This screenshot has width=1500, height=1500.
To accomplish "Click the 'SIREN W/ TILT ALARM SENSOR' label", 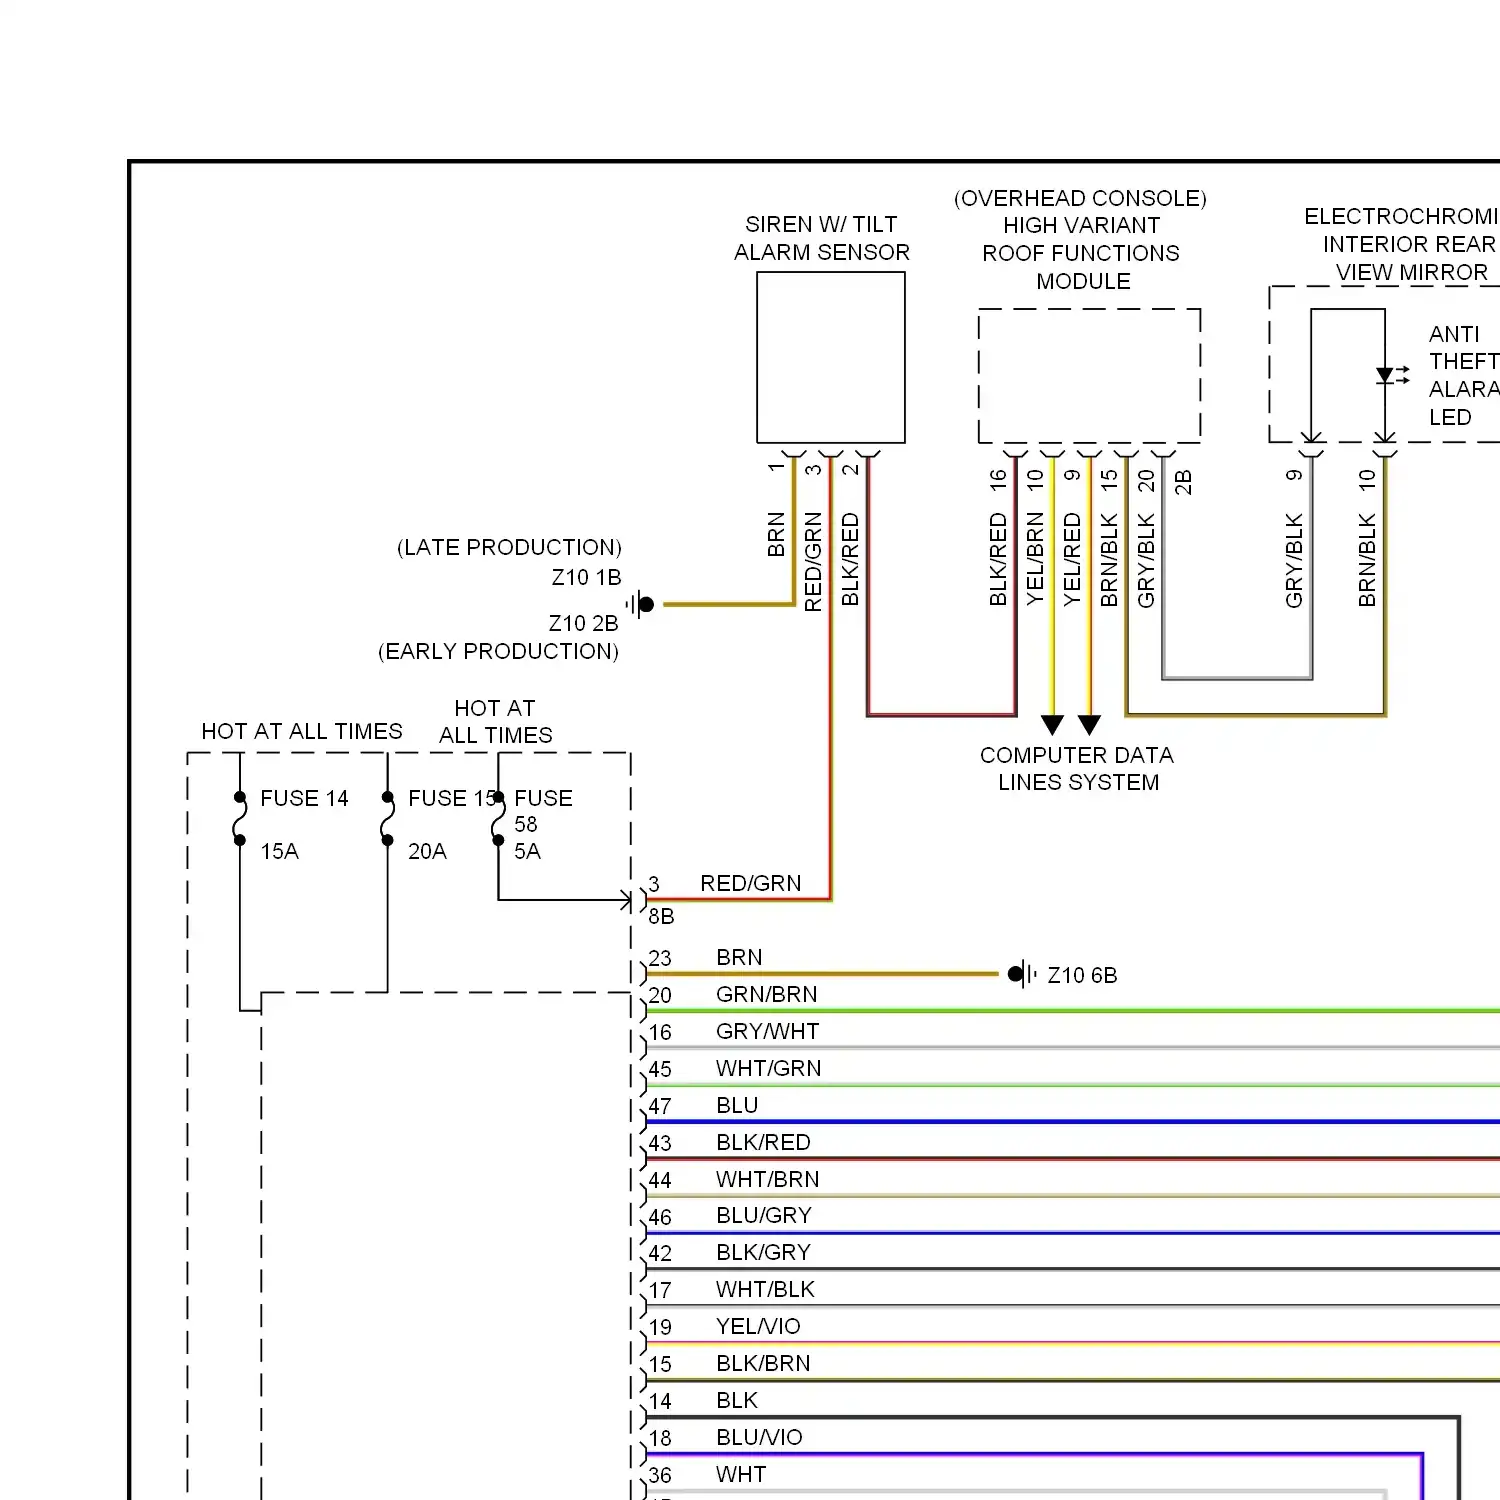I will tap(821, 238).
